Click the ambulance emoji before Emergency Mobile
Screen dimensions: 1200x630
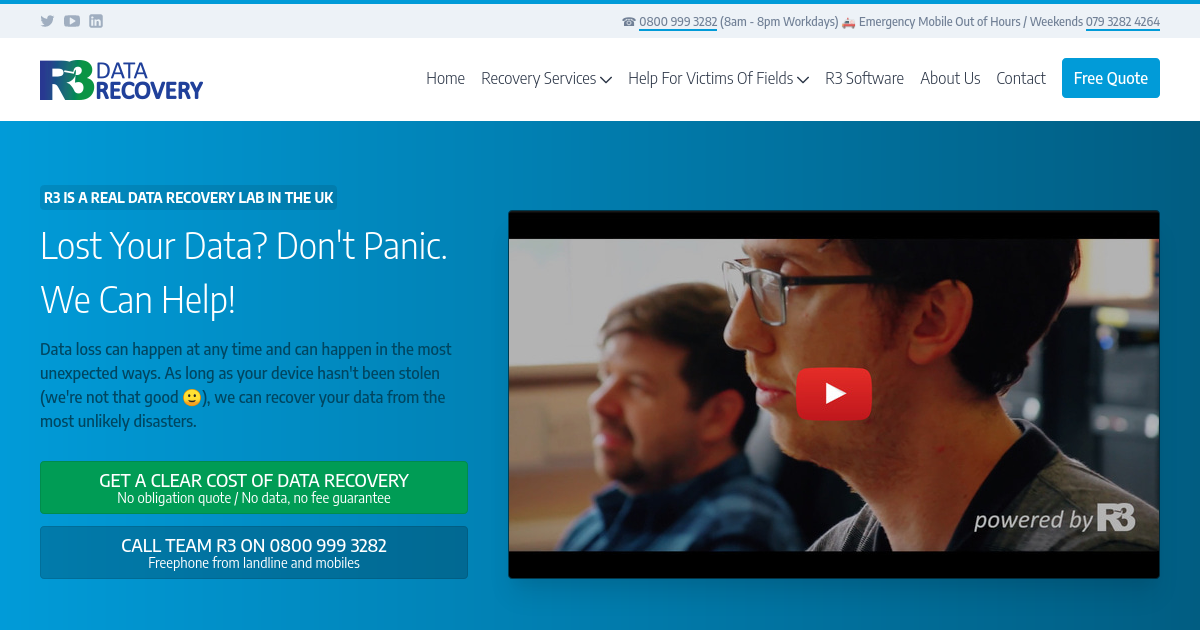(x=848, y=22)
